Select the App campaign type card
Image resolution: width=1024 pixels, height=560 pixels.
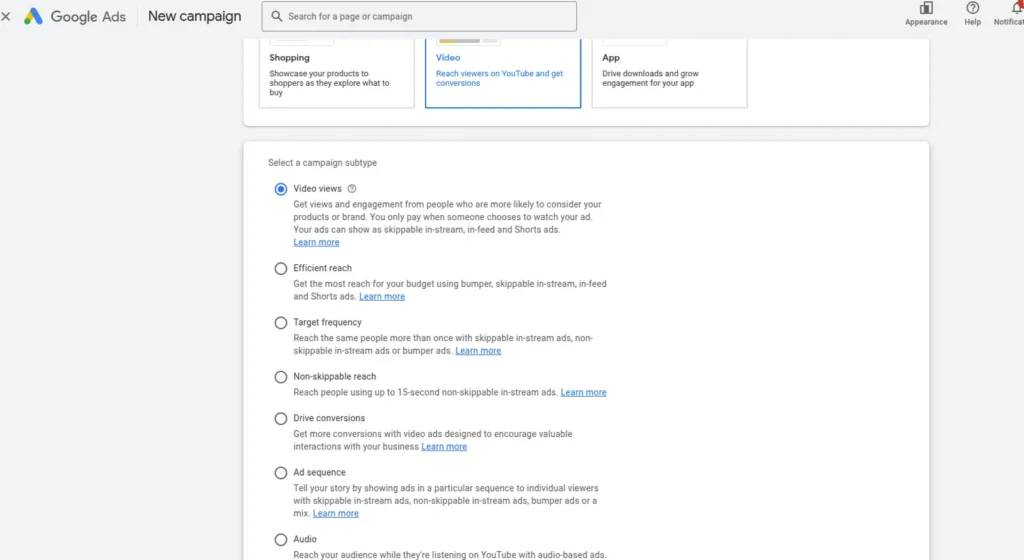click(669, 73)
